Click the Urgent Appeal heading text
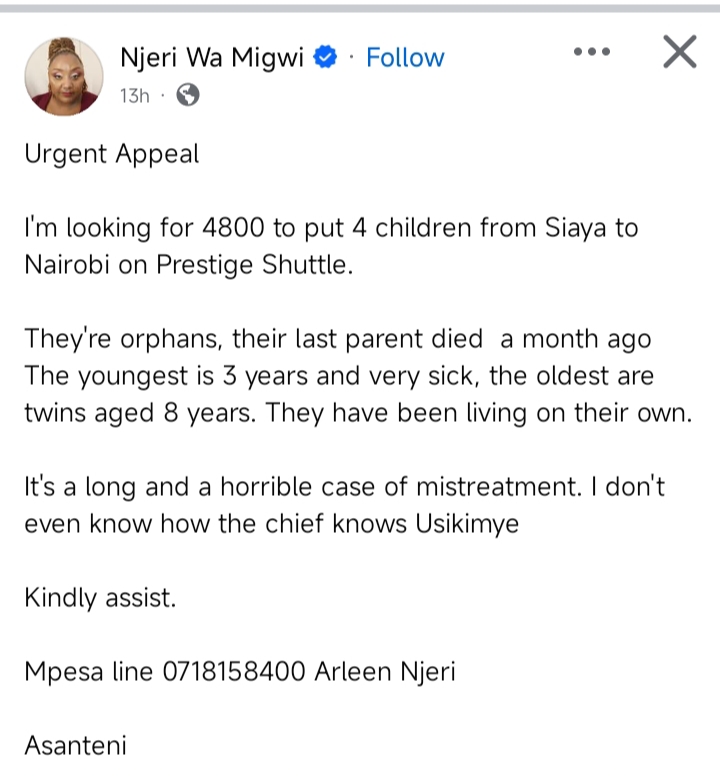 [x=111, y=154]
